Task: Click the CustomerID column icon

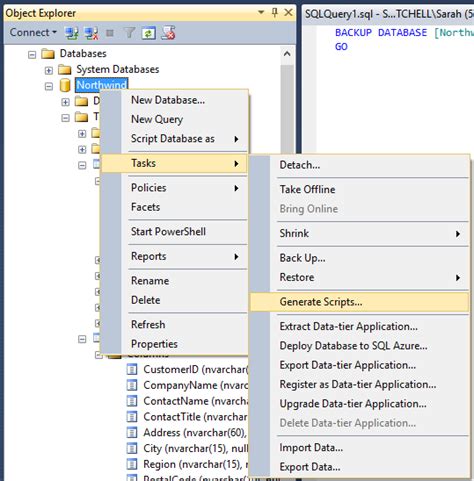Action: 132,369
